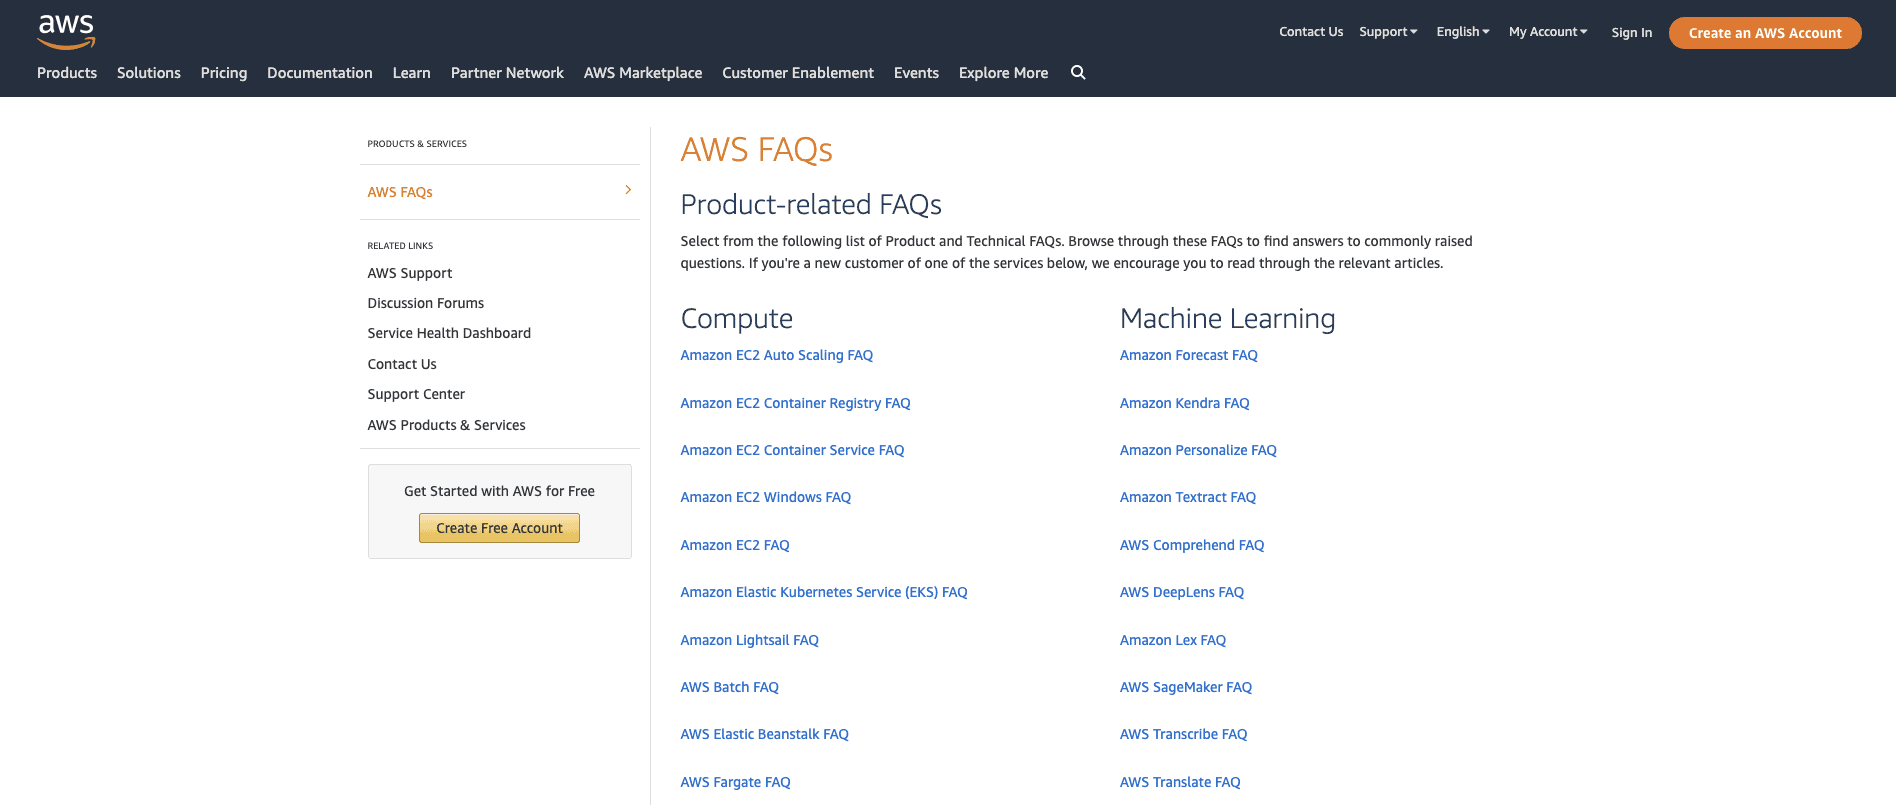The width and height of the screenshot is (1896, 805).
Task: Open the Amazon Elastic Kubernetes Service FAQ
Action: click(823, 592)
